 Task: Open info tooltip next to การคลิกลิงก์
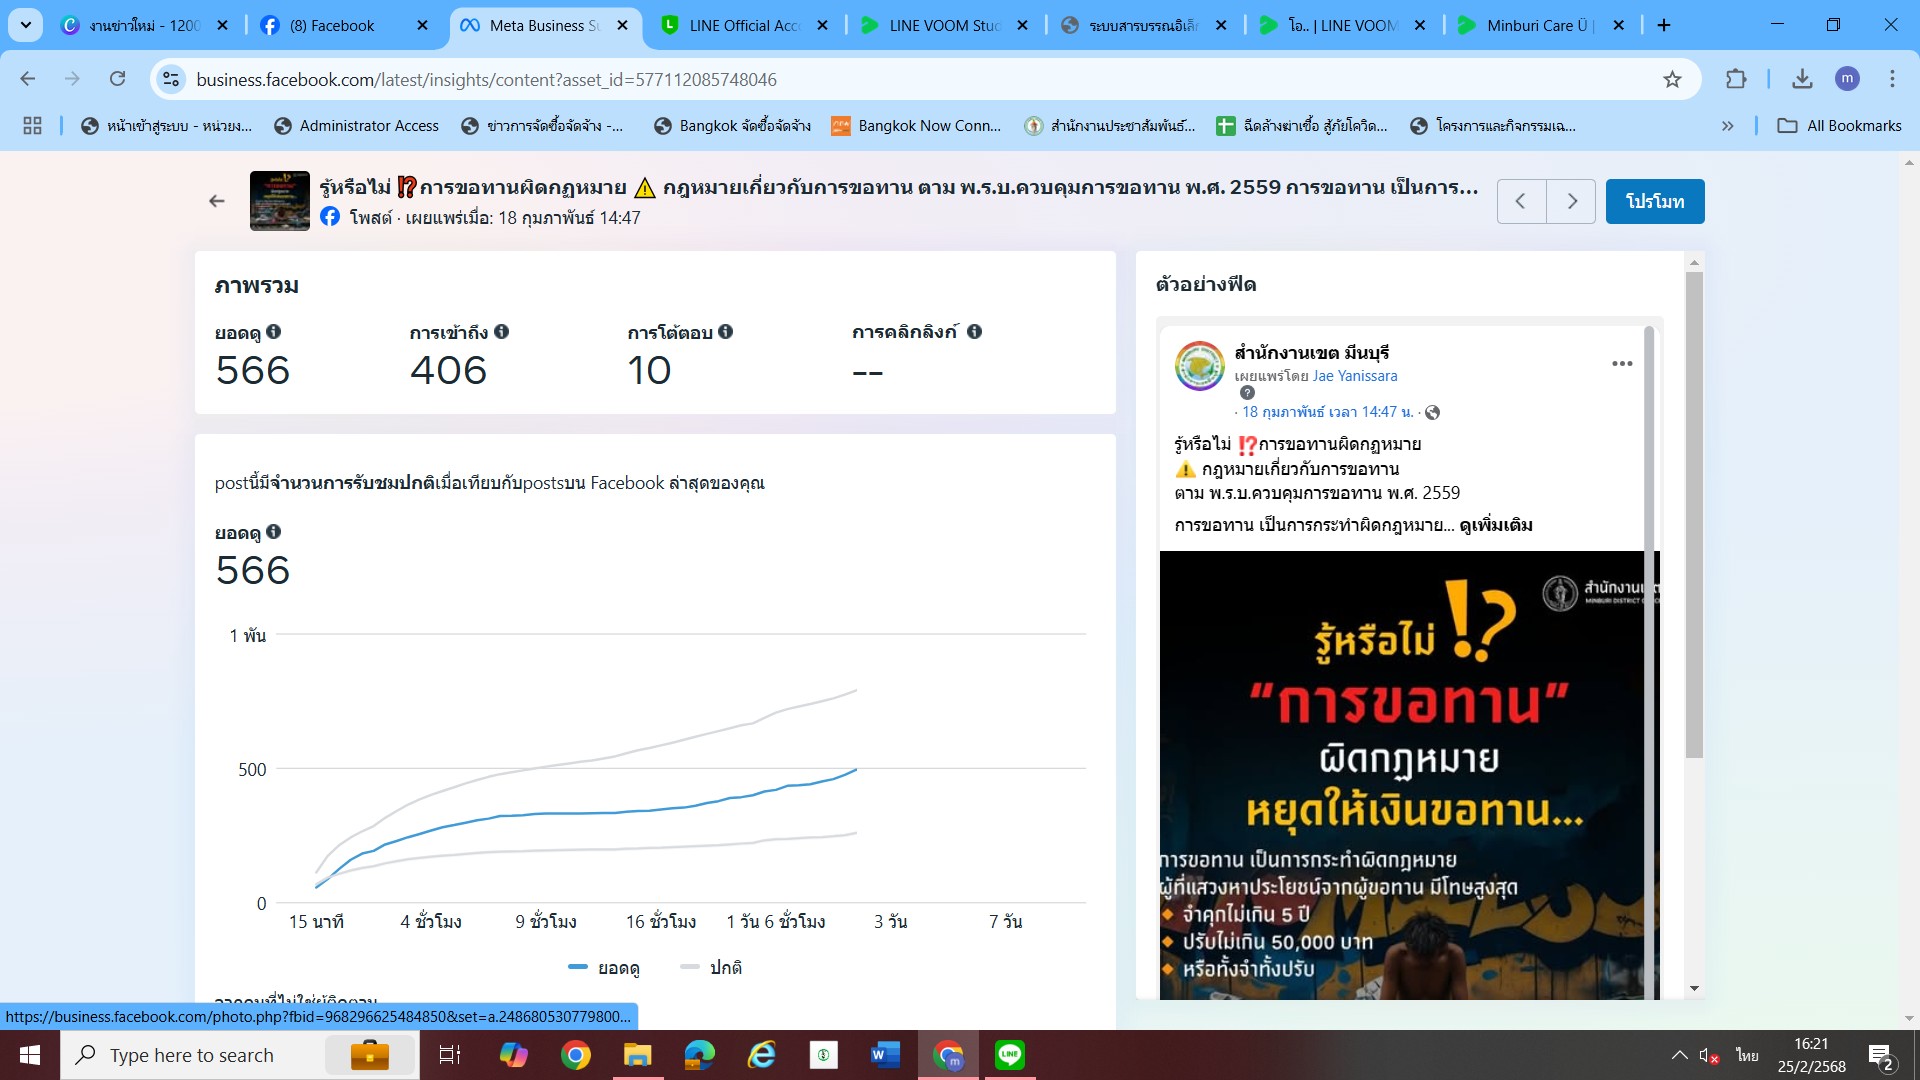974,332
